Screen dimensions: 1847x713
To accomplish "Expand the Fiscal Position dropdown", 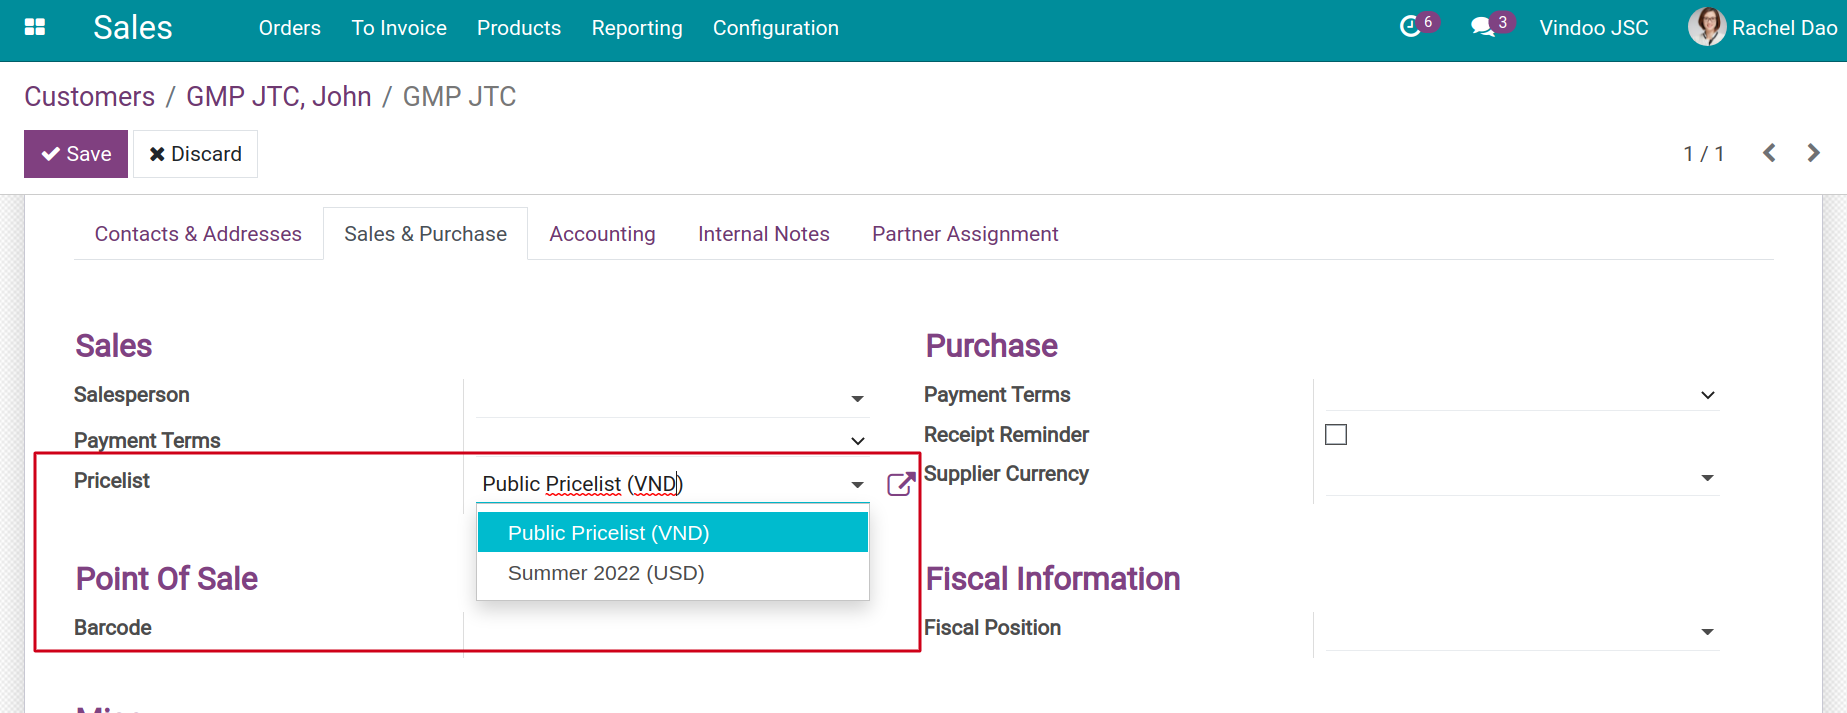I will 1707,632.
